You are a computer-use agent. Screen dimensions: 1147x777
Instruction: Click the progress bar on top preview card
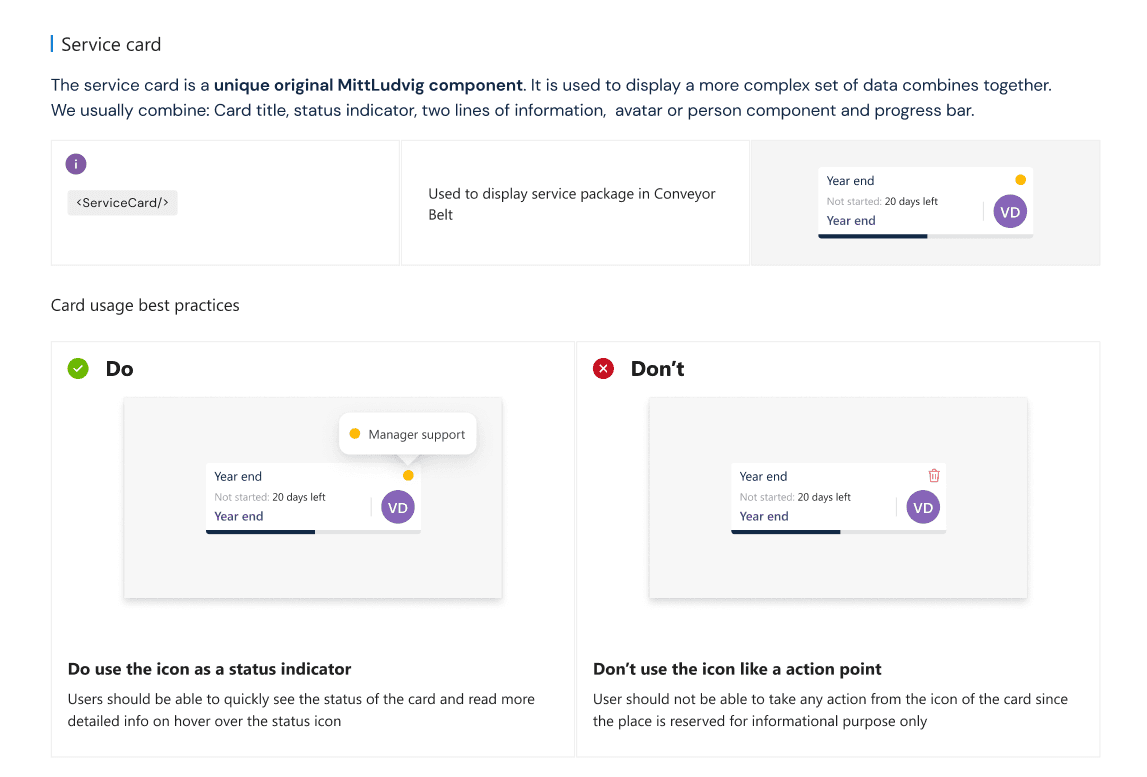(925, 236)
